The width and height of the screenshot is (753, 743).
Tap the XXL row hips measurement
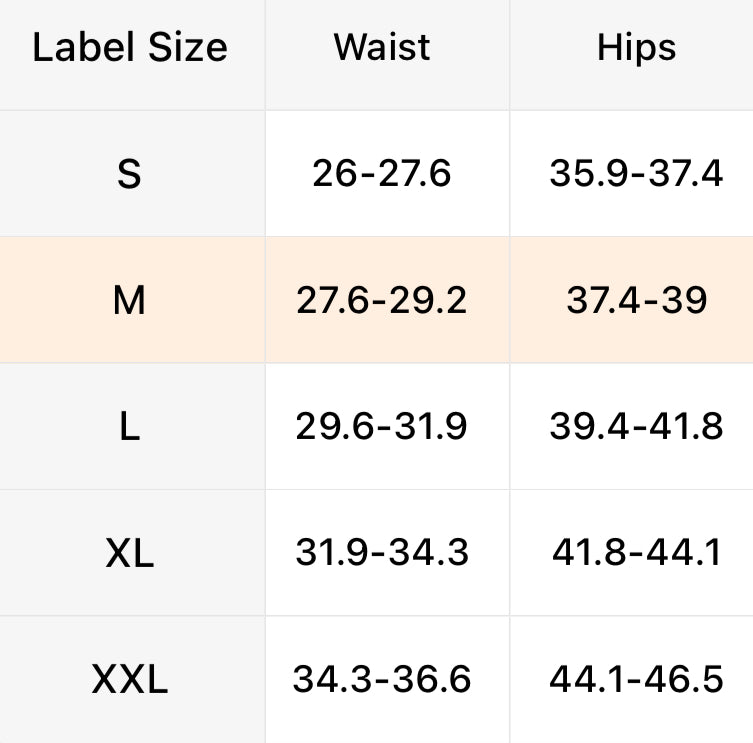coord(636,680)
